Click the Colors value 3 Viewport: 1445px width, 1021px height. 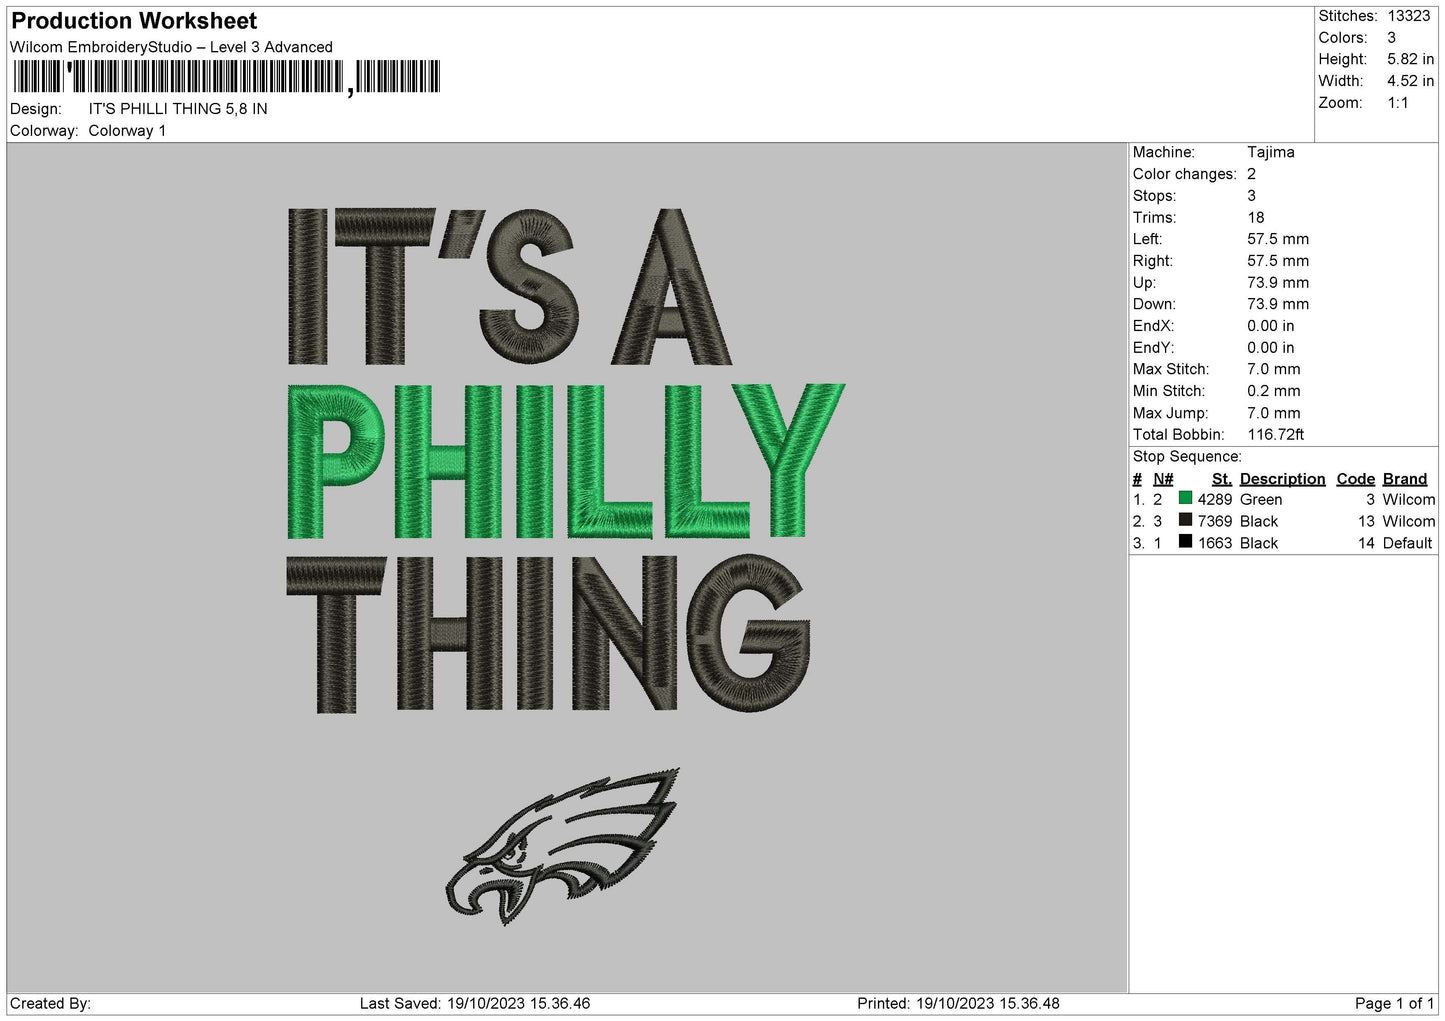click(x=1391, y=38)
